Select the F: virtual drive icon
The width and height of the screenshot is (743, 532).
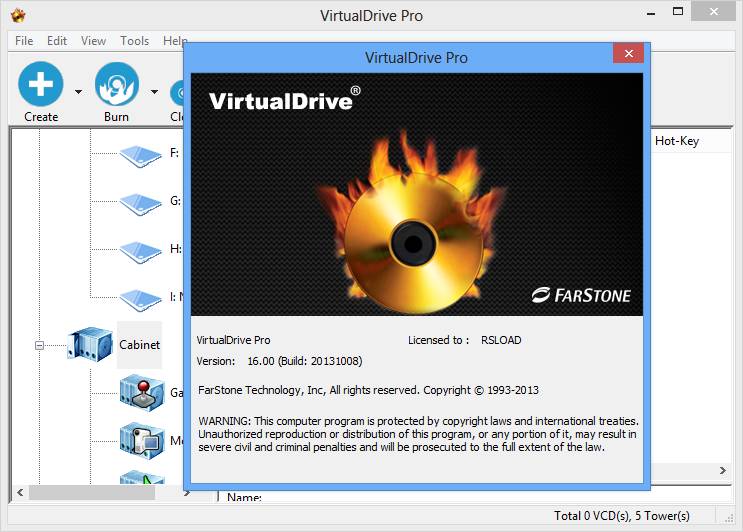tap(140, 156)
